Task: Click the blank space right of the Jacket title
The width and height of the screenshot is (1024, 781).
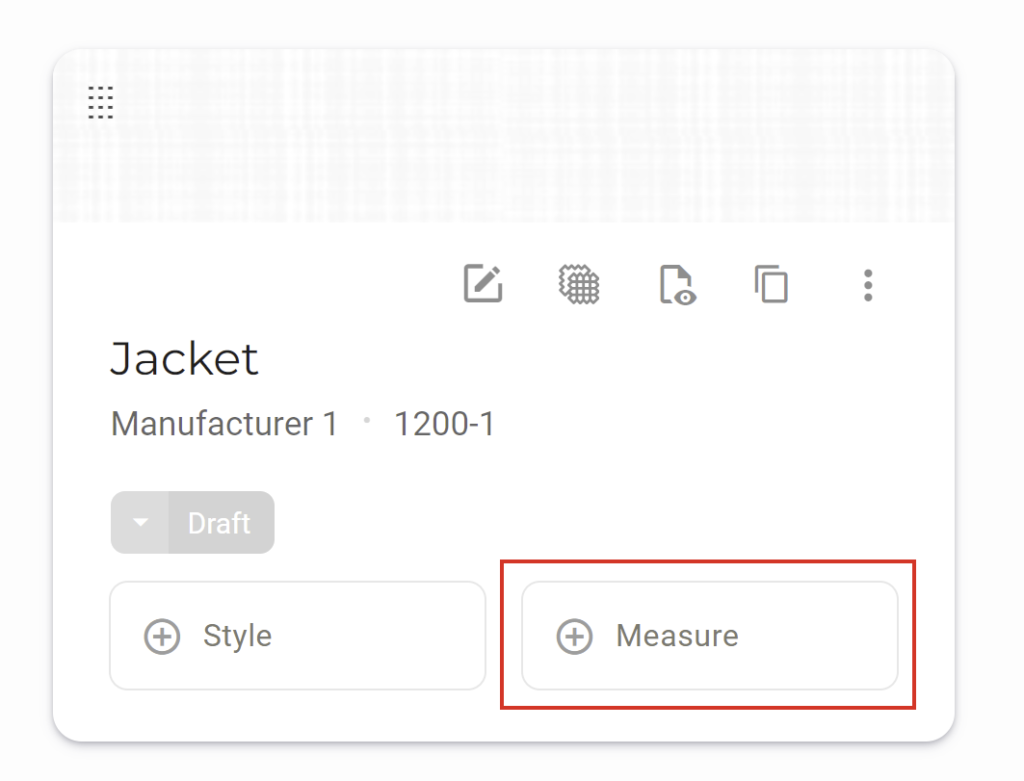Action: pos(600,359)
